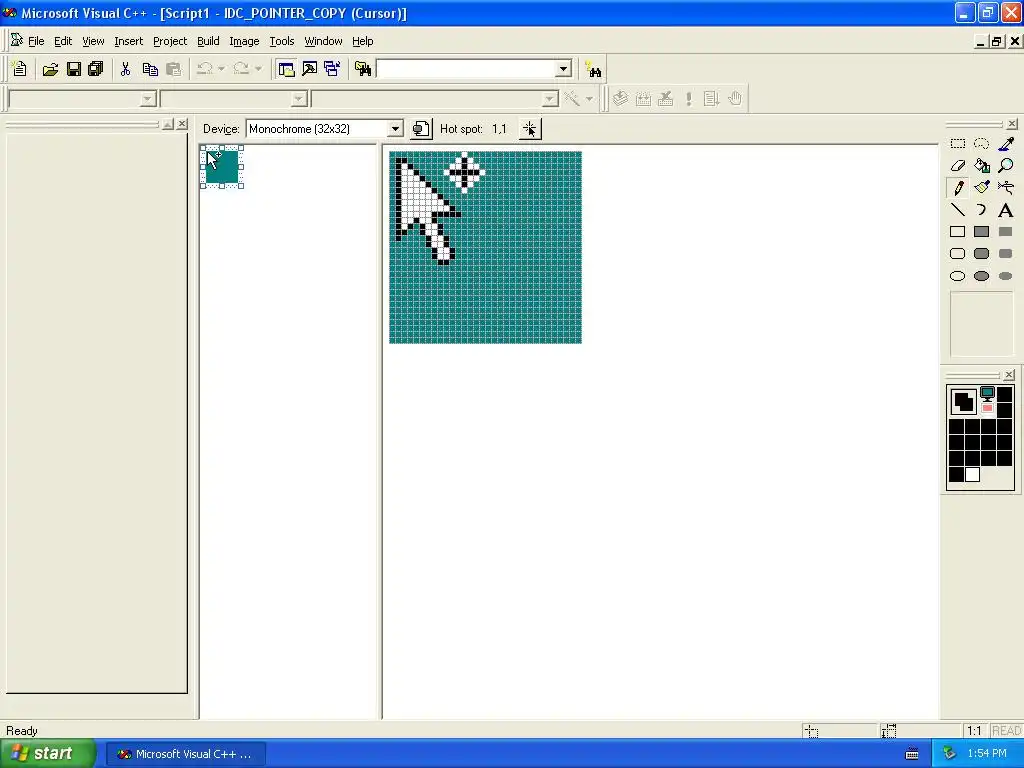Click the Search binoculars icon
Viewport: 1024px width, 768px height.
593,69
